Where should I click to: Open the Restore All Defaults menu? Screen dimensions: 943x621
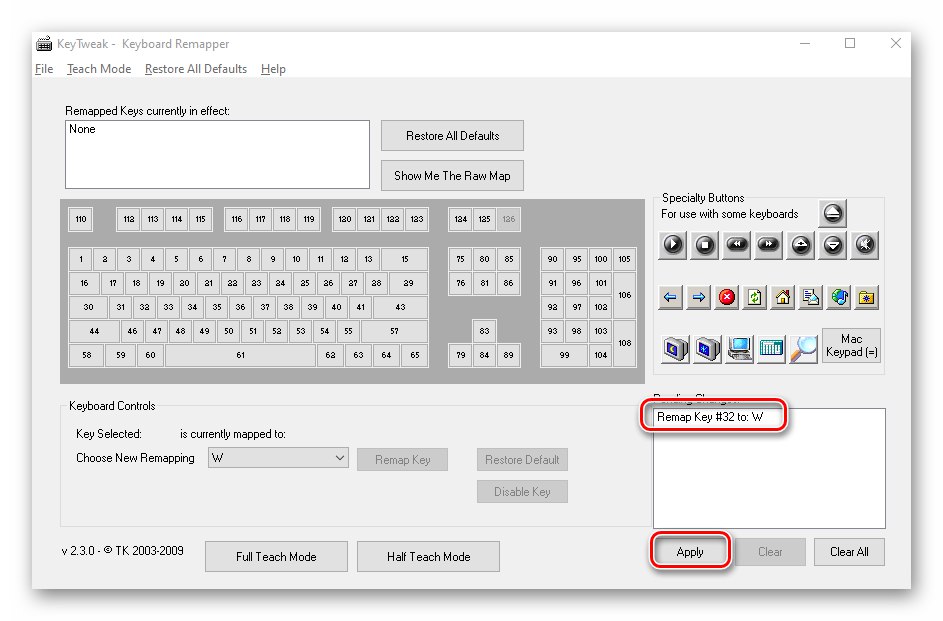point(195,69)
